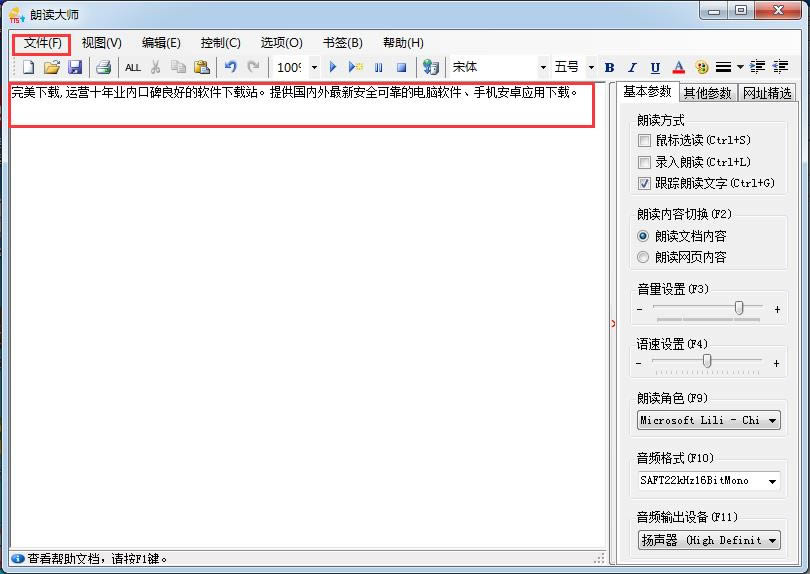Decrease volume with the minus sign
The height and width of the screenshot is (574, 810).
640,309
